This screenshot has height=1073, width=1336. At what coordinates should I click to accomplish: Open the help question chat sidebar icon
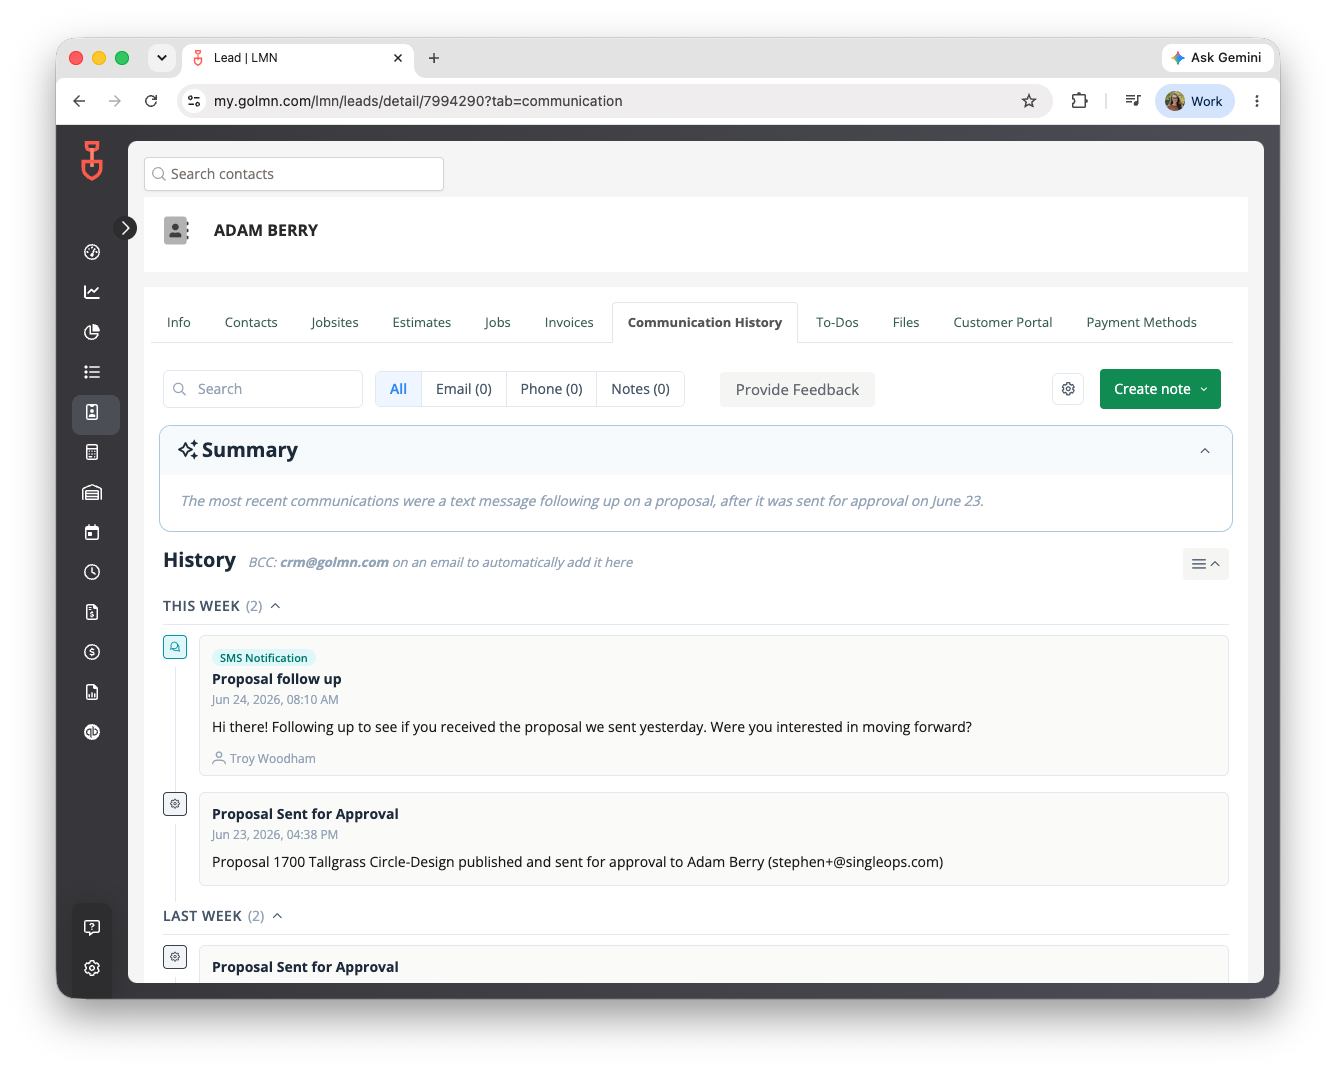92,927
